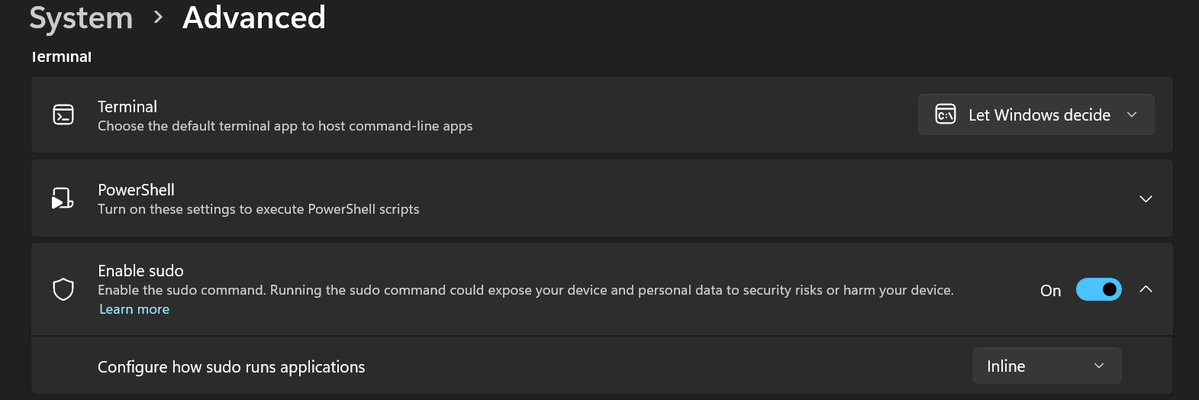Click the Terminal setting title text
Viewport: 1199px width, 400px height.
(127, 106)
